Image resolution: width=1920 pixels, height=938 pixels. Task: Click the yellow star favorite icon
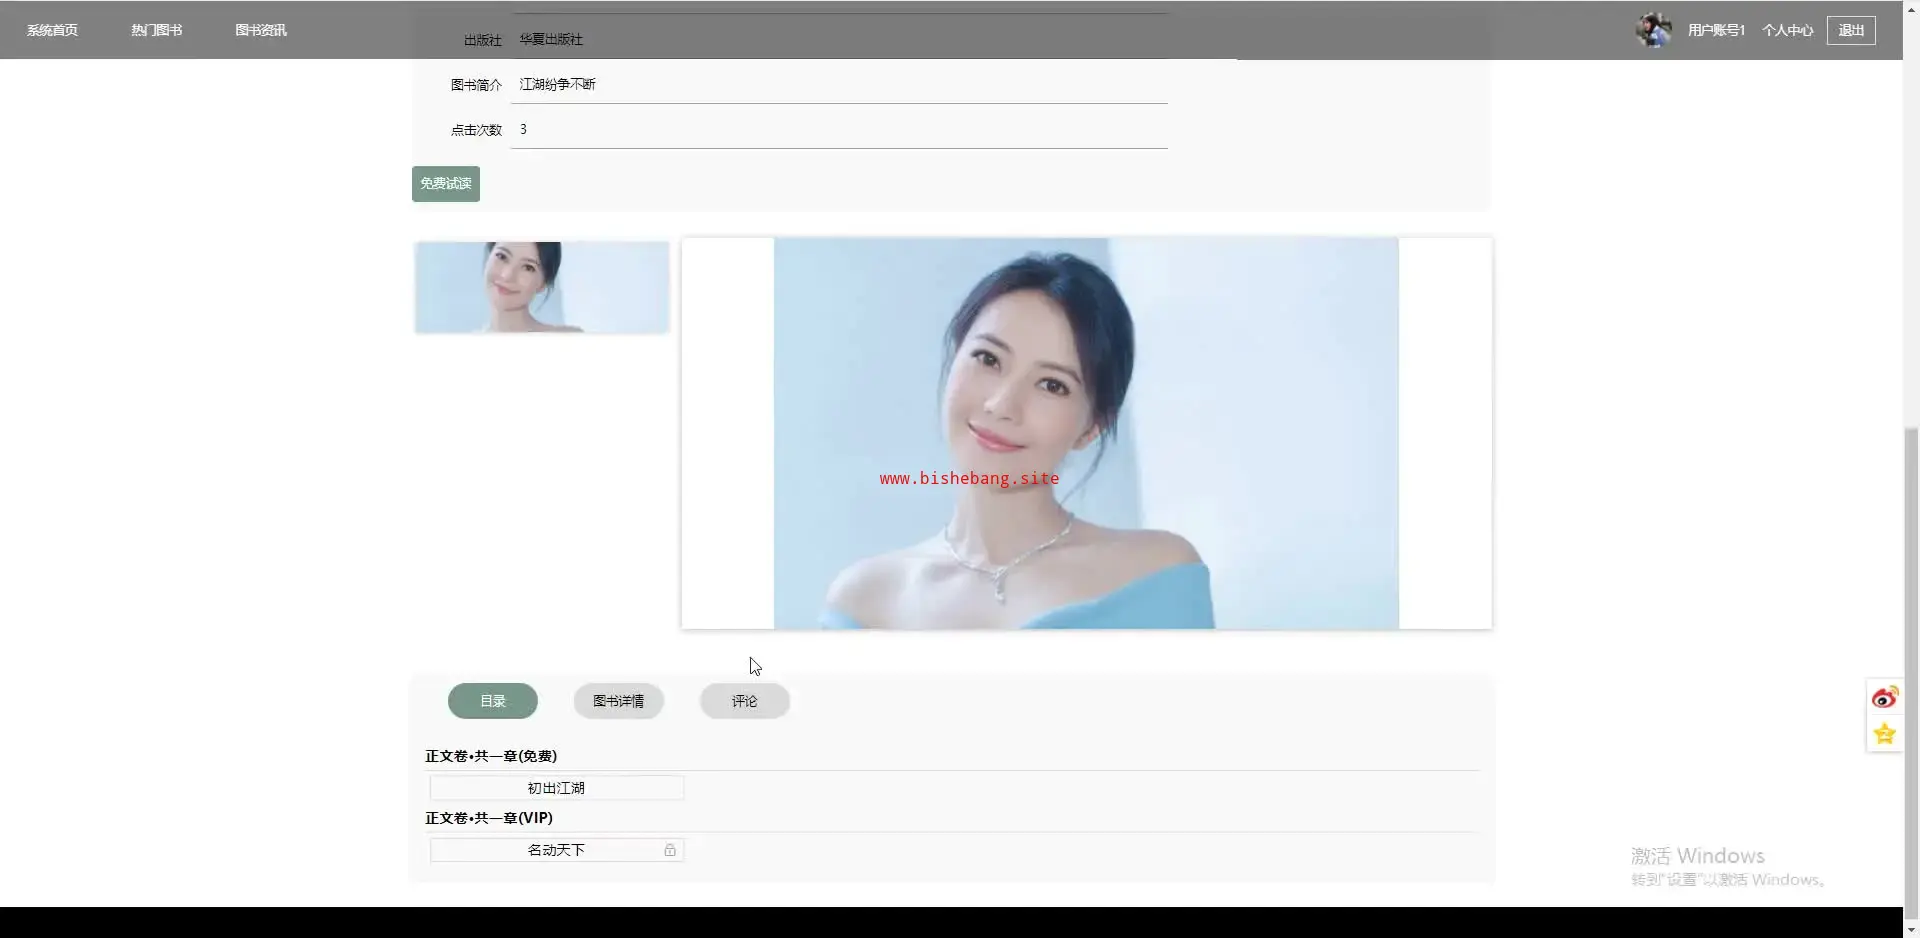click(1884, 734)
